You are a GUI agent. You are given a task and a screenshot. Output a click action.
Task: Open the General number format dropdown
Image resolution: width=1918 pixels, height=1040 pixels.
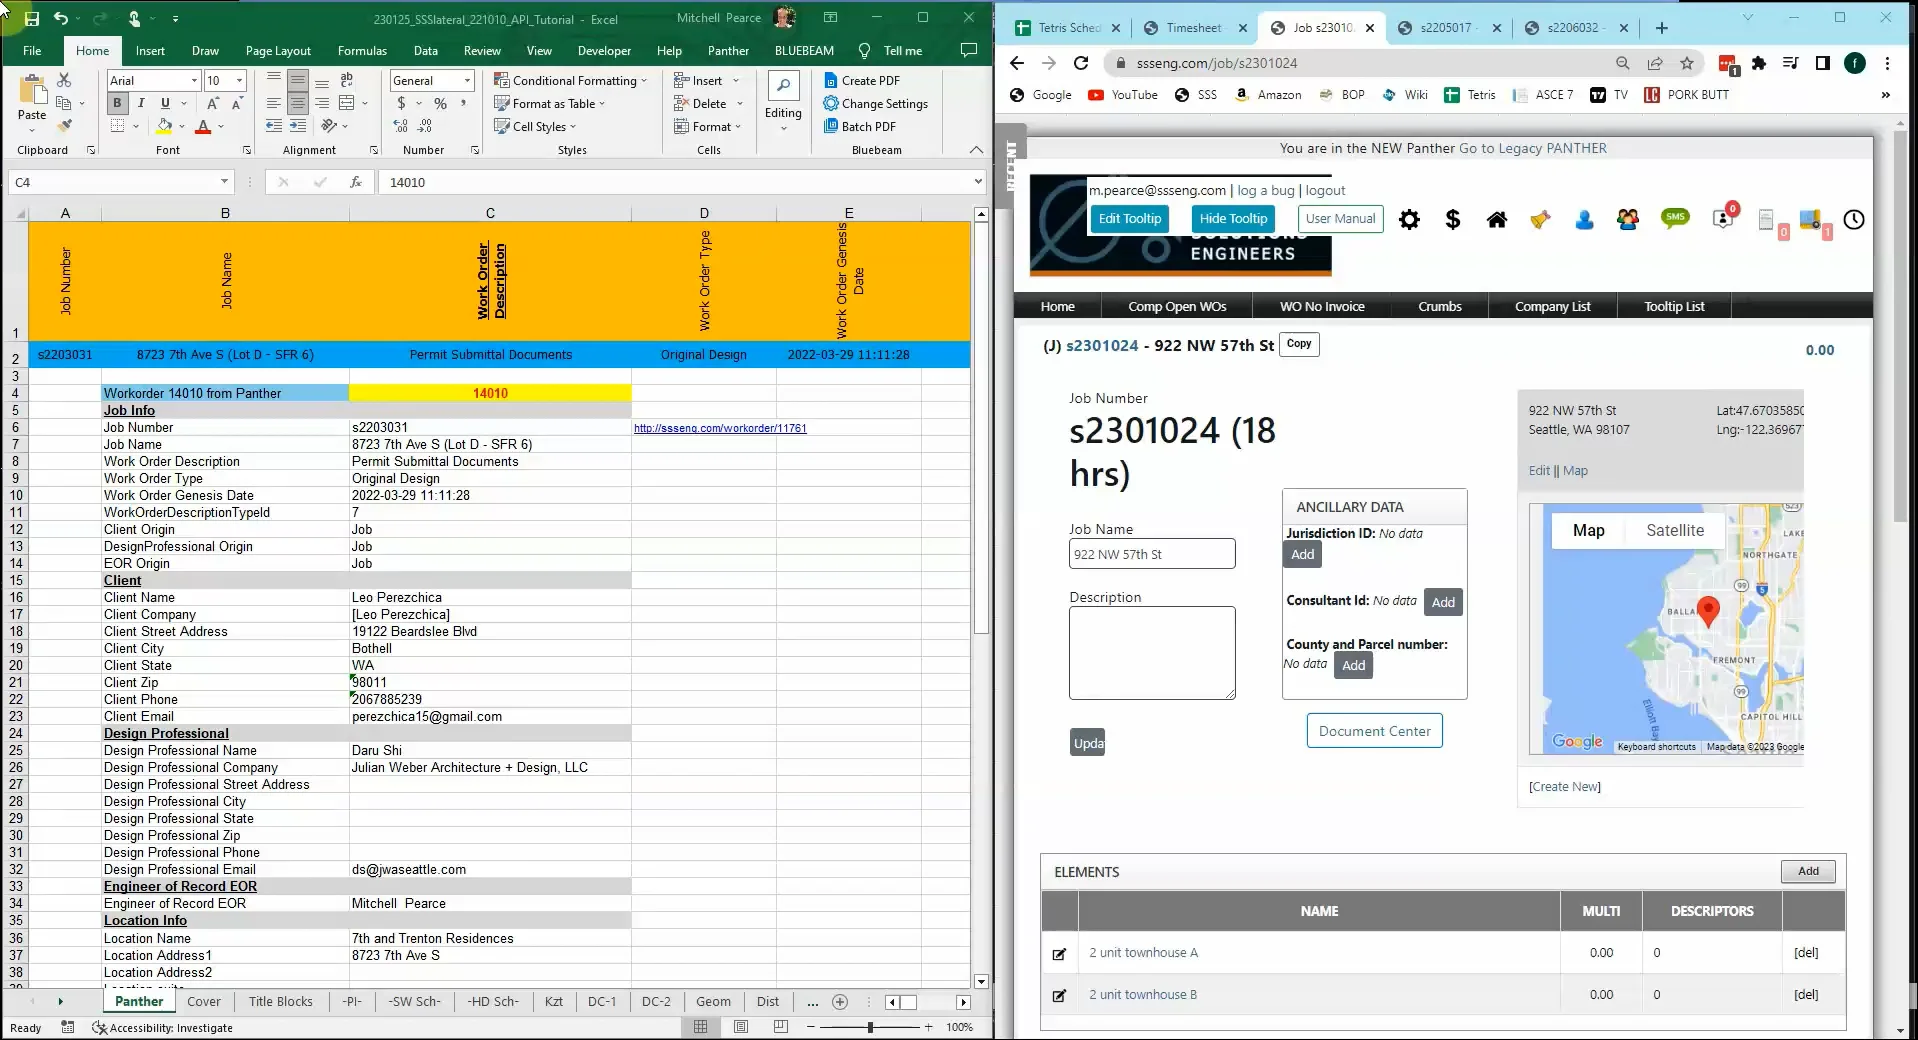click(x=465, y=80)
